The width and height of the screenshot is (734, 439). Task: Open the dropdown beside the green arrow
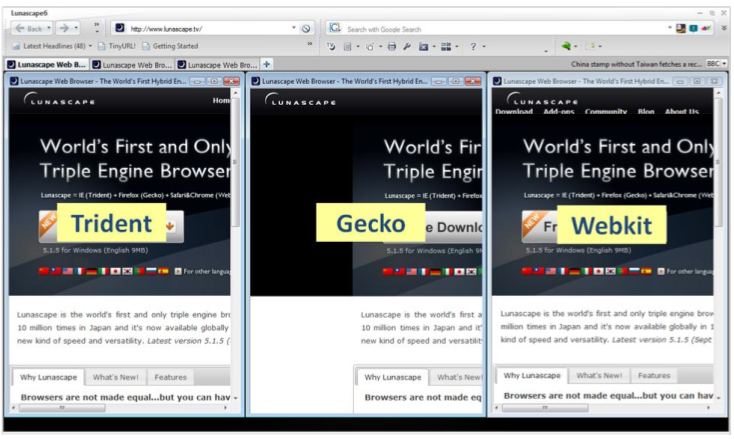click(575, 46)
